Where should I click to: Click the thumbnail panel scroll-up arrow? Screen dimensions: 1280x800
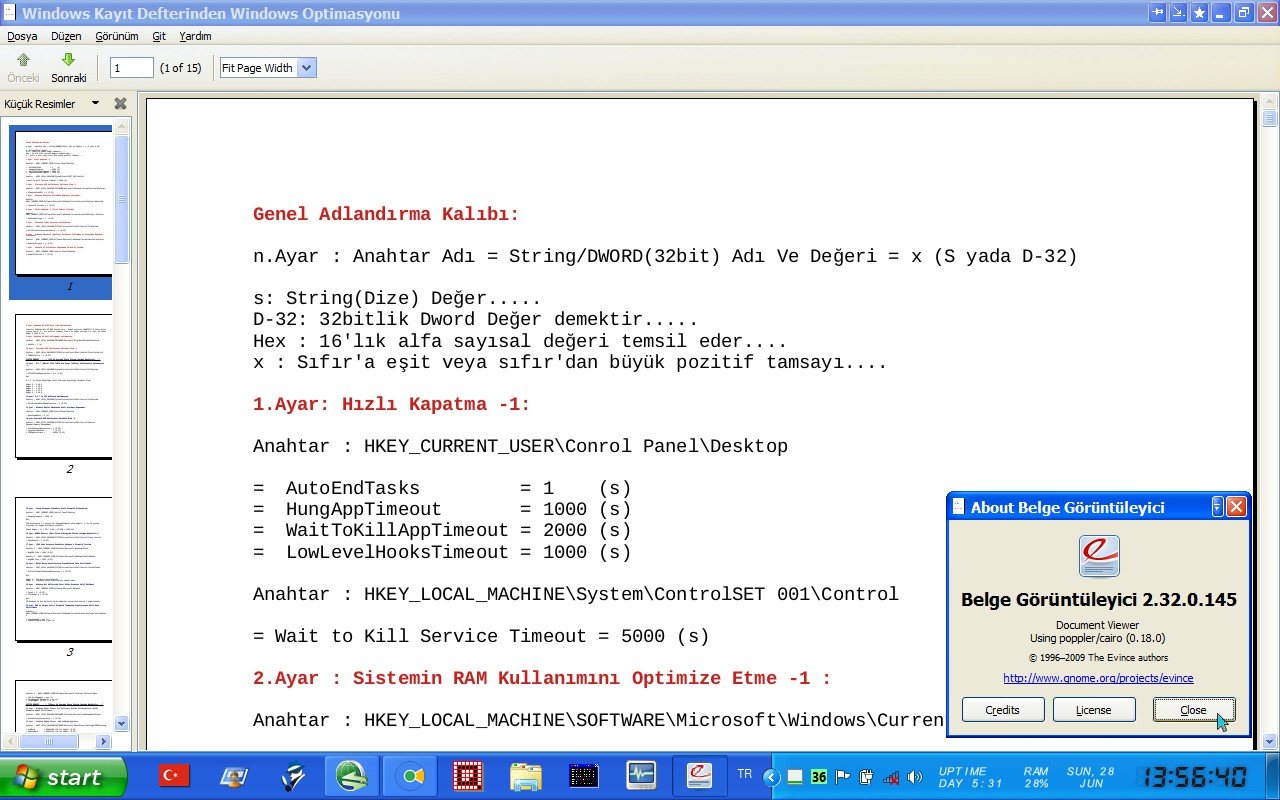coord(122,125)
